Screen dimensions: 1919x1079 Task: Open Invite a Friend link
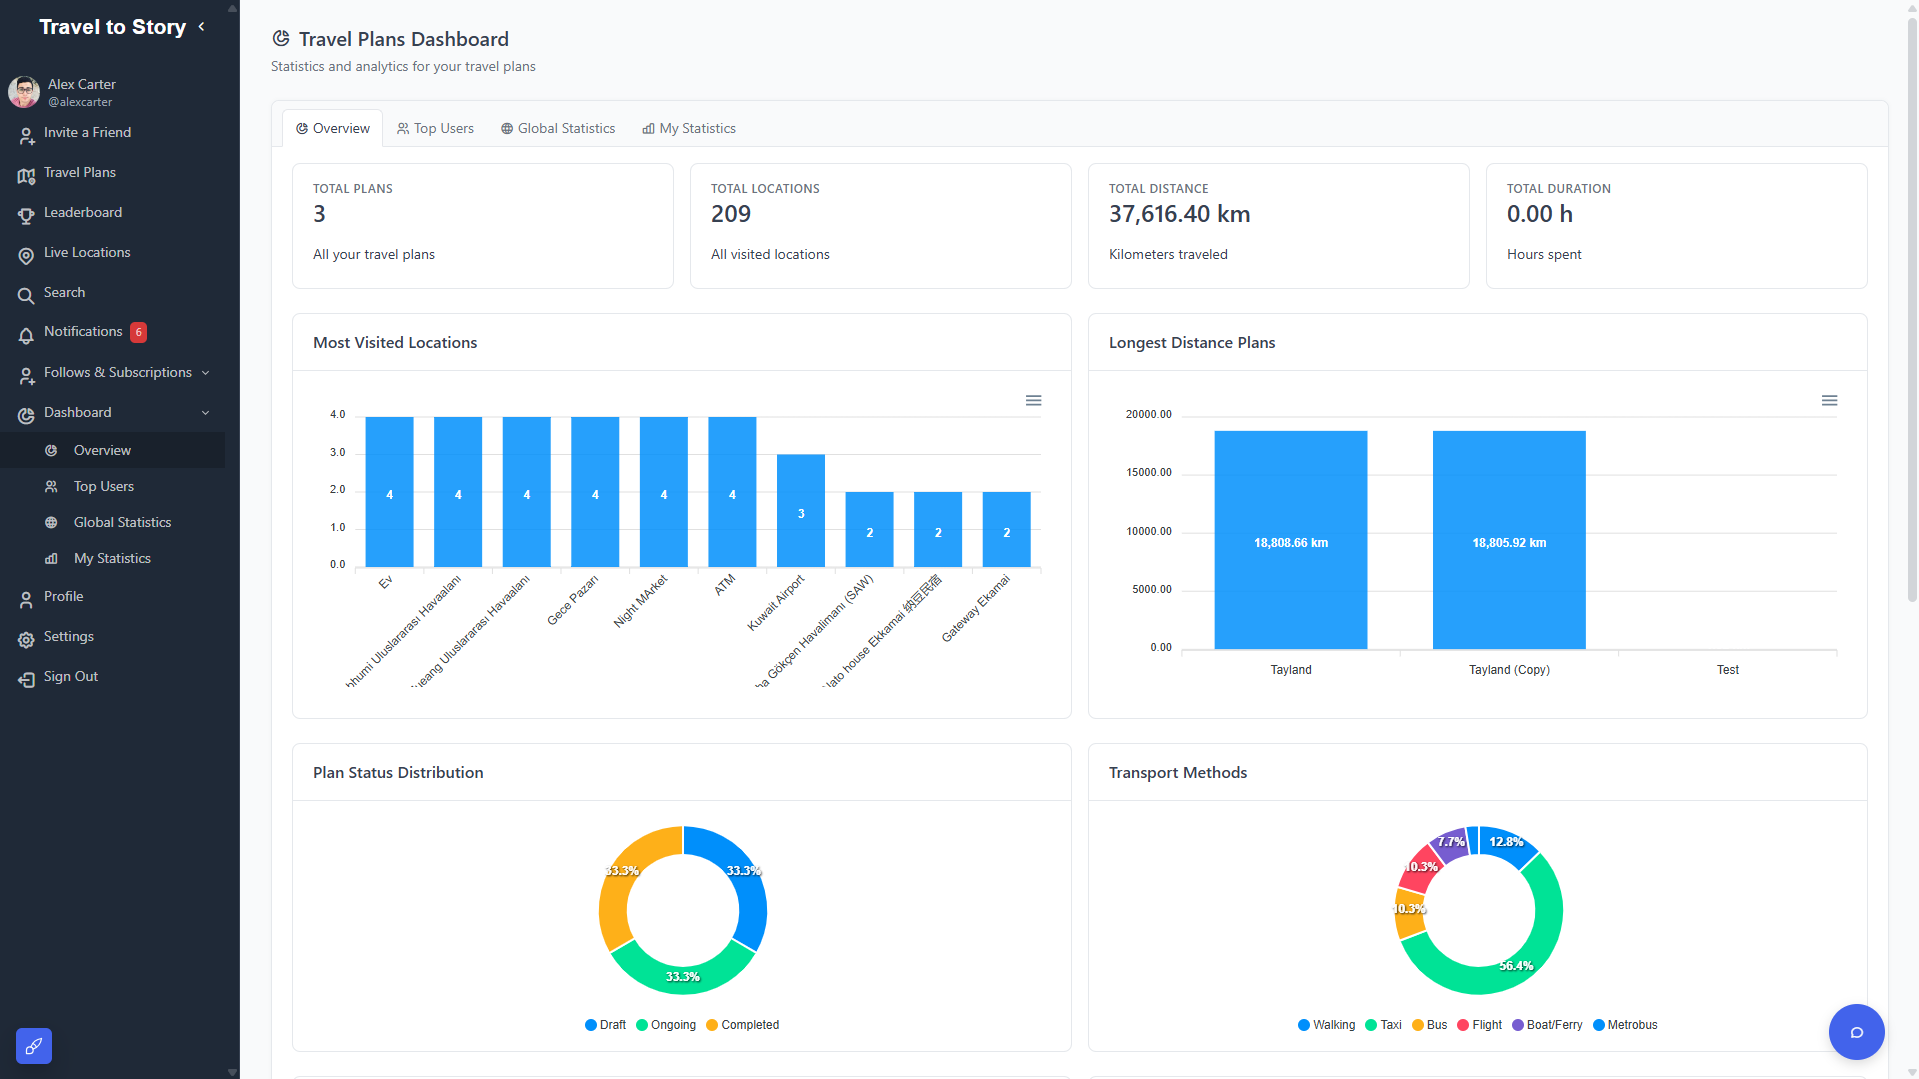87,133
